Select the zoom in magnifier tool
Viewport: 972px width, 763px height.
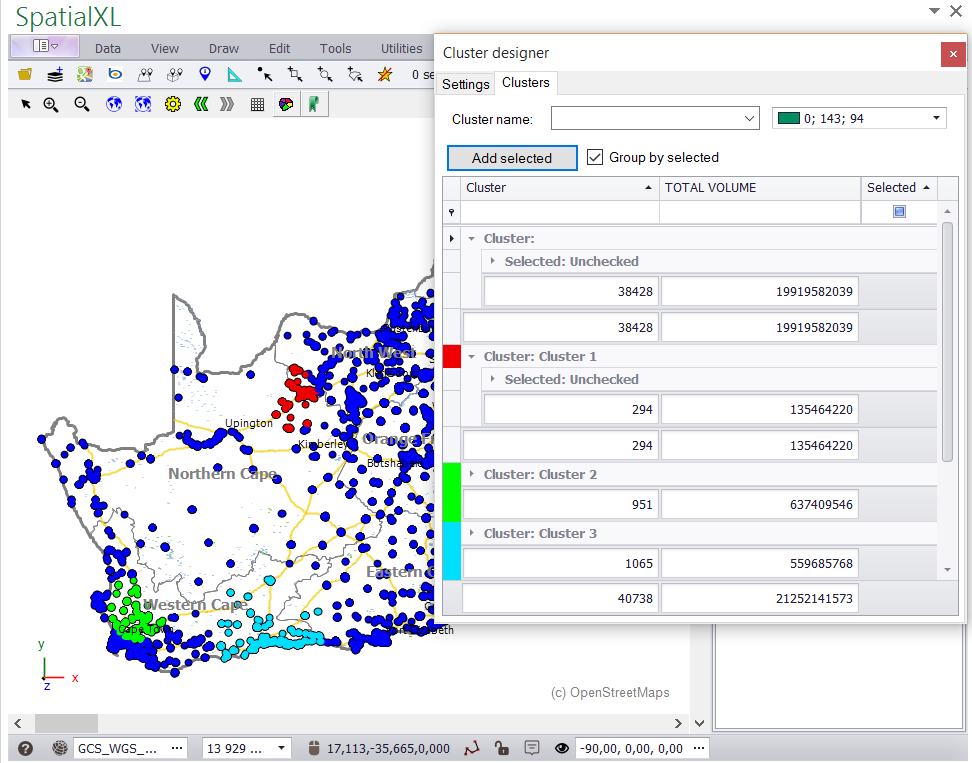pos(51,104)
